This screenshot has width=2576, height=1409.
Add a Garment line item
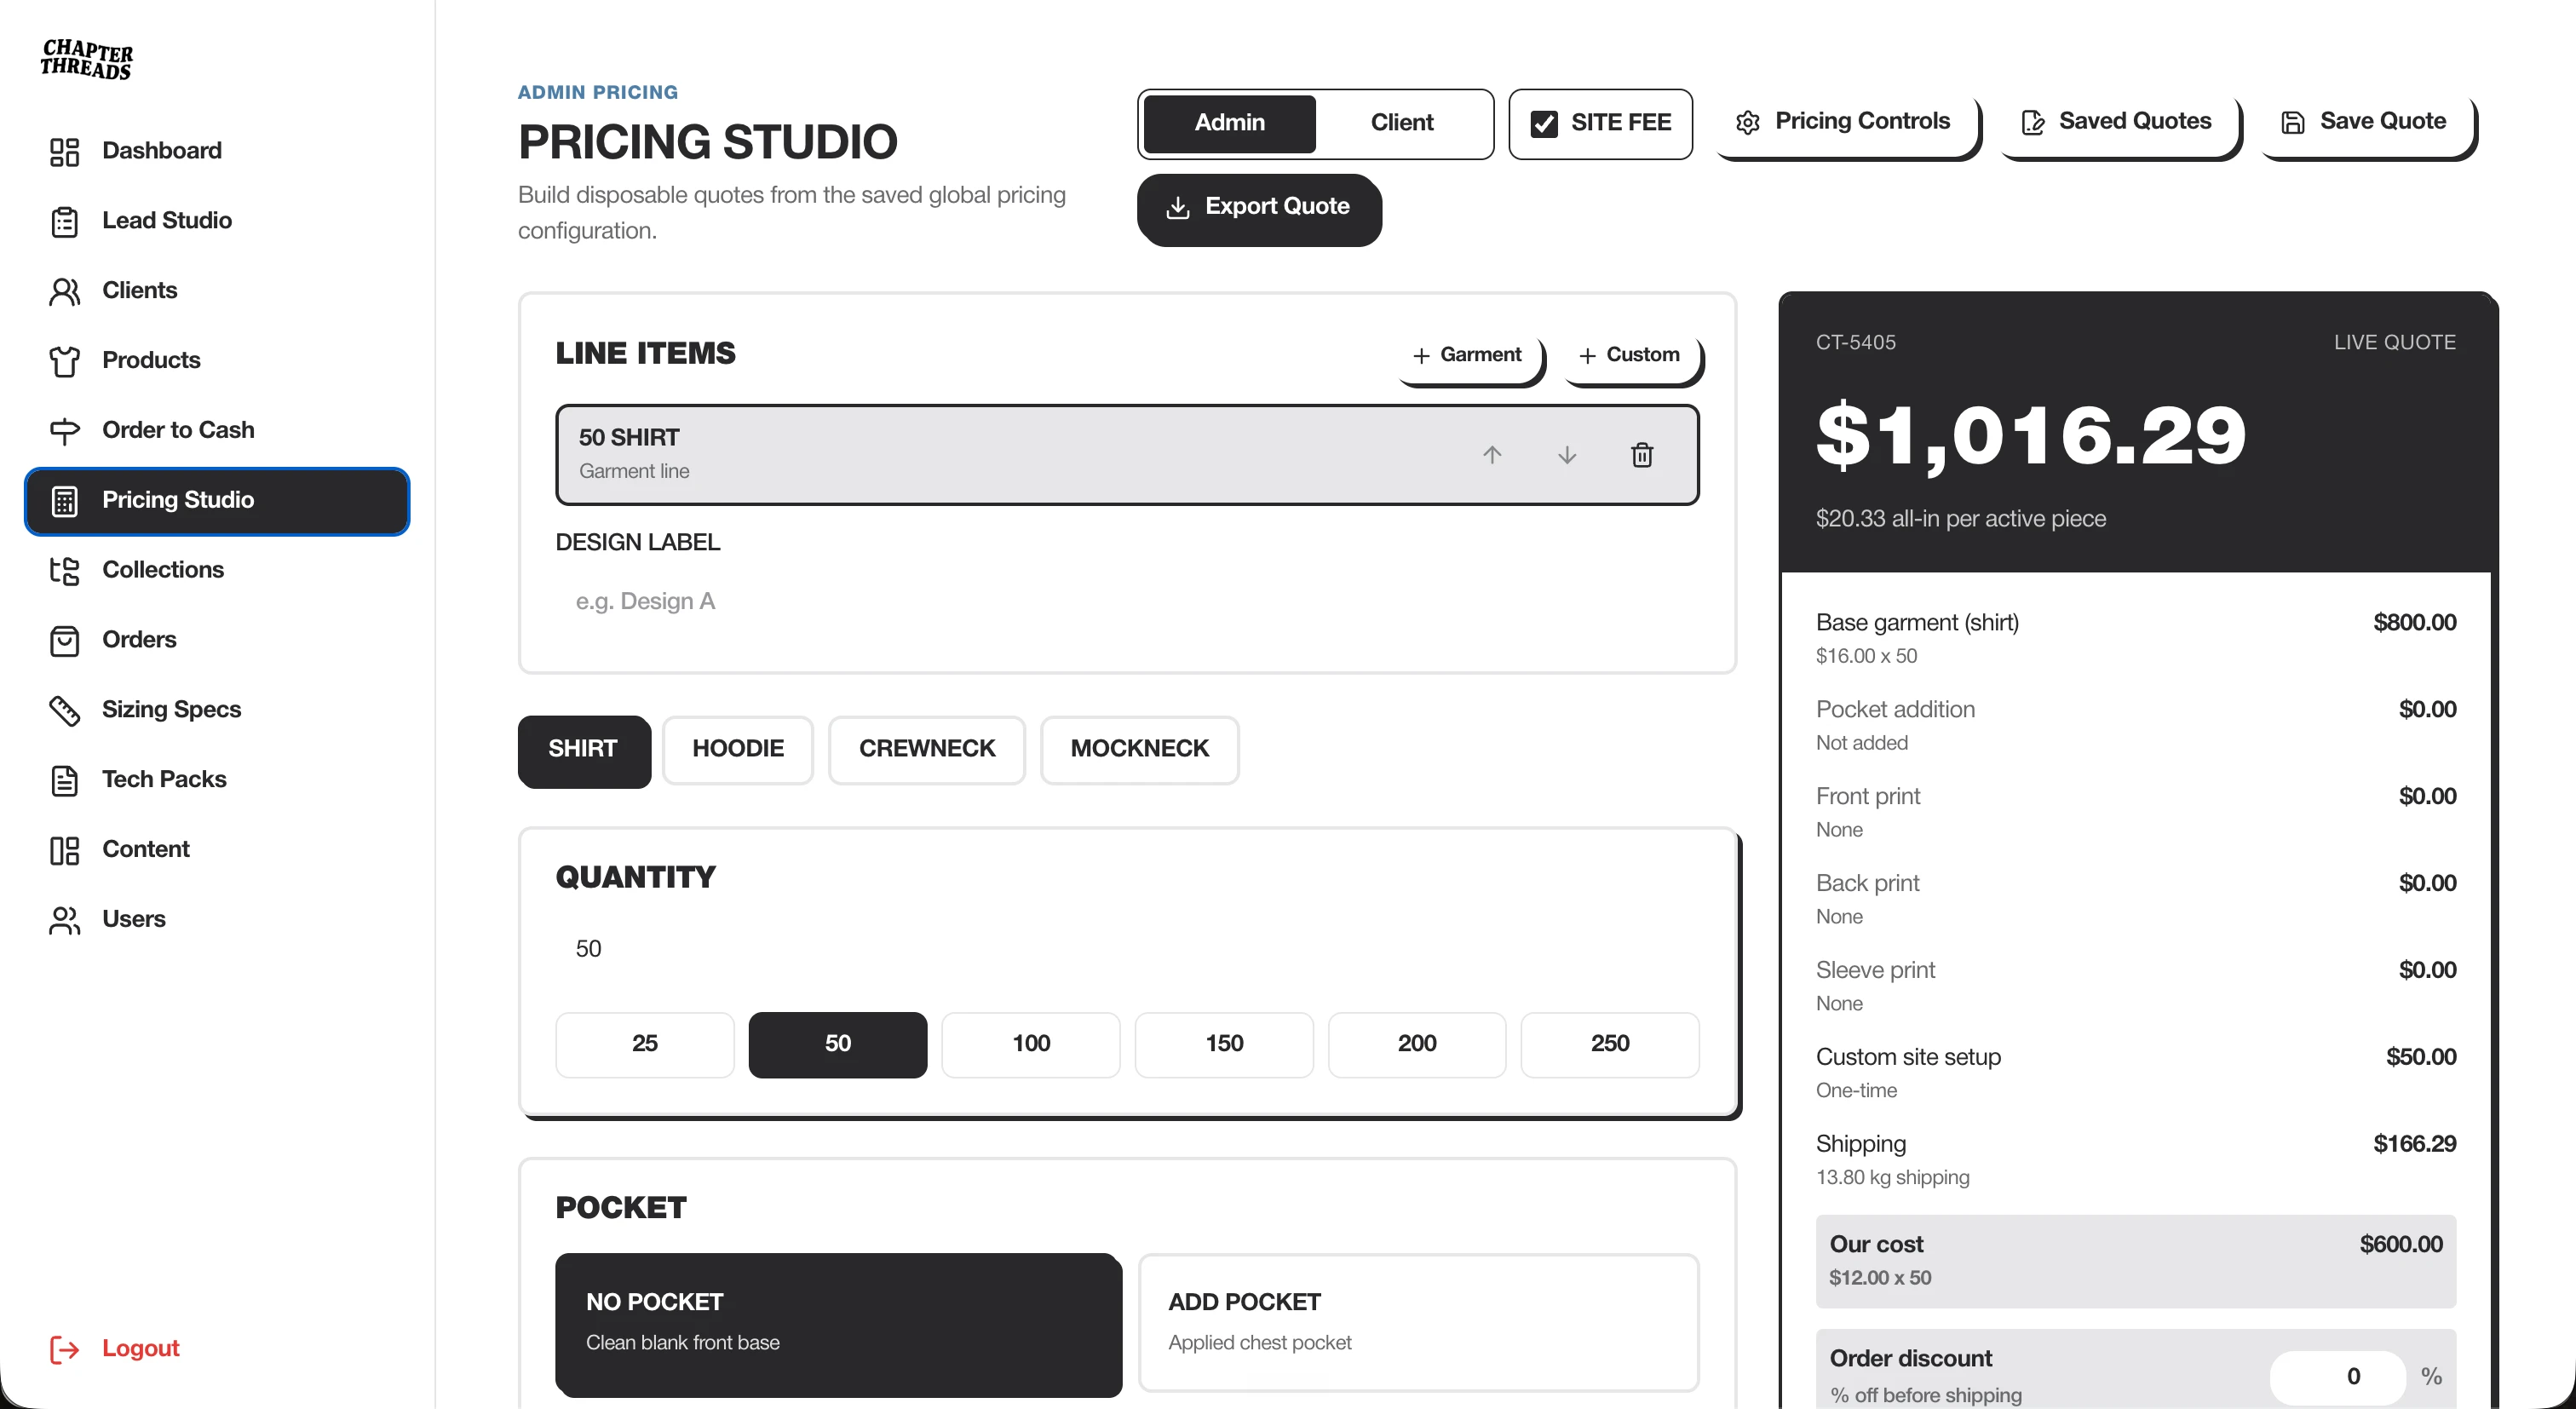(x=1470, y=357)
